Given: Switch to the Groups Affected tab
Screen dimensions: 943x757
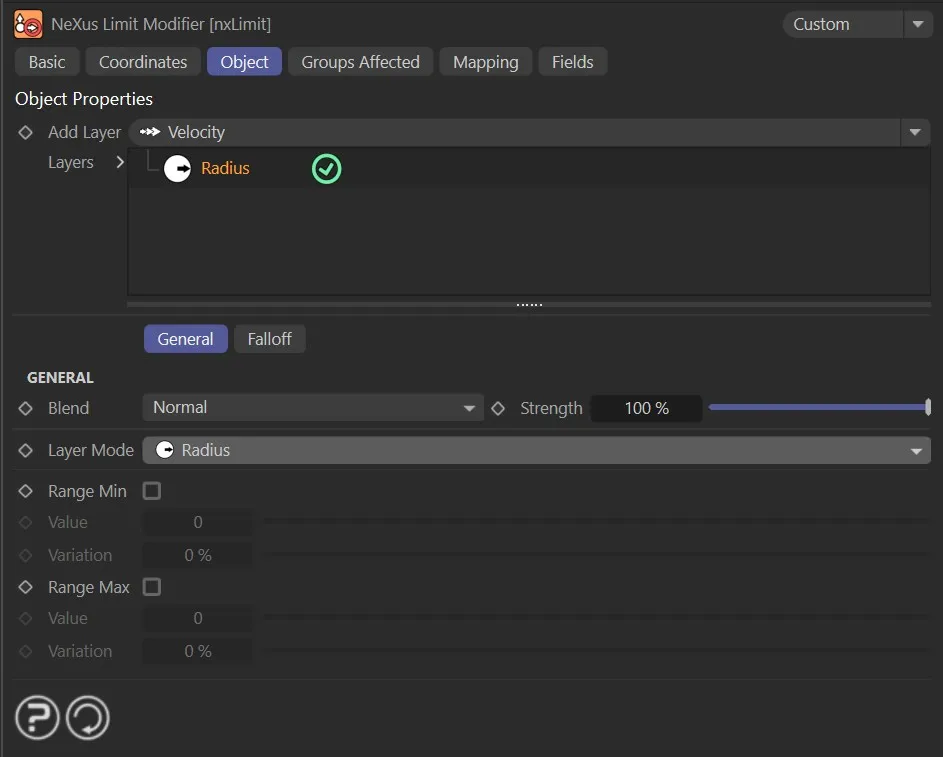Looking at the screenshot, I should pyautogui.click(x=360, y=62).
